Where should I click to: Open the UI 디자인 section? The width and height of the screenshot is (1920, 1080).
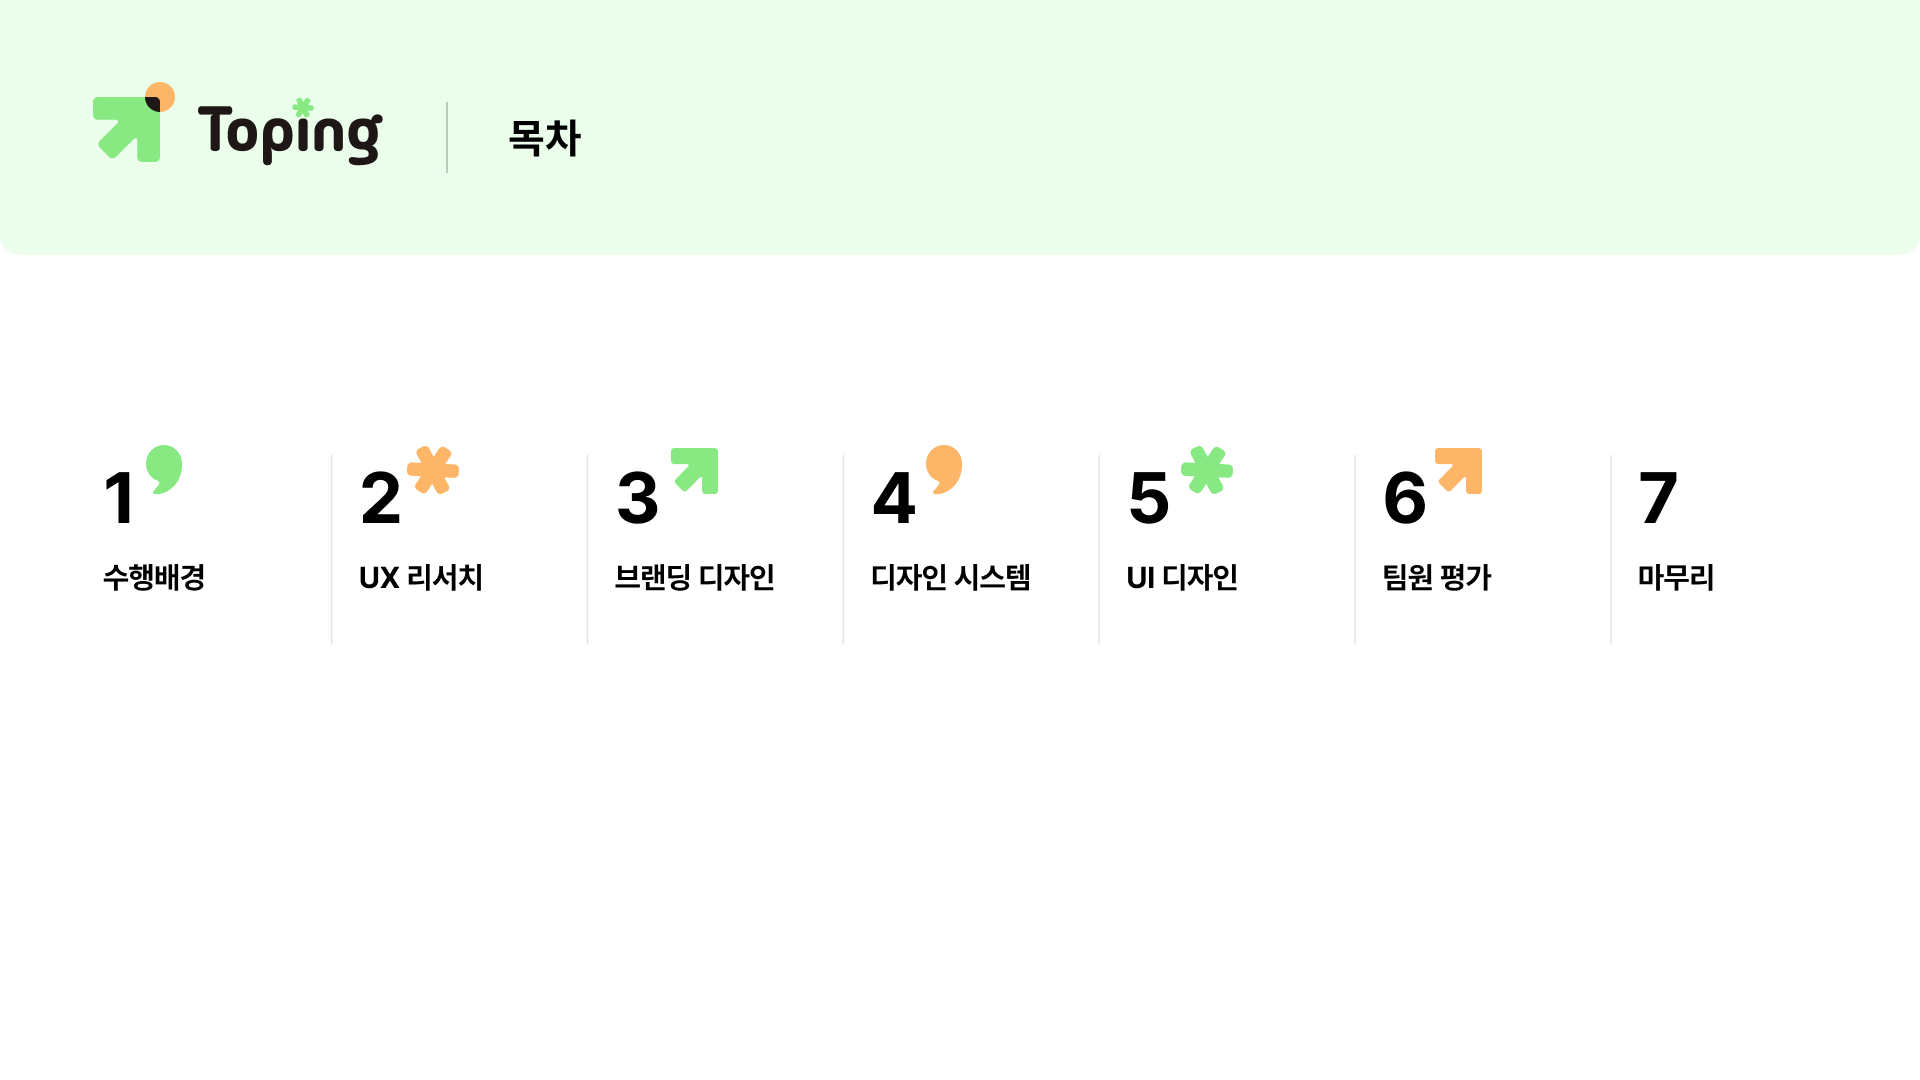click(1182, 577)
